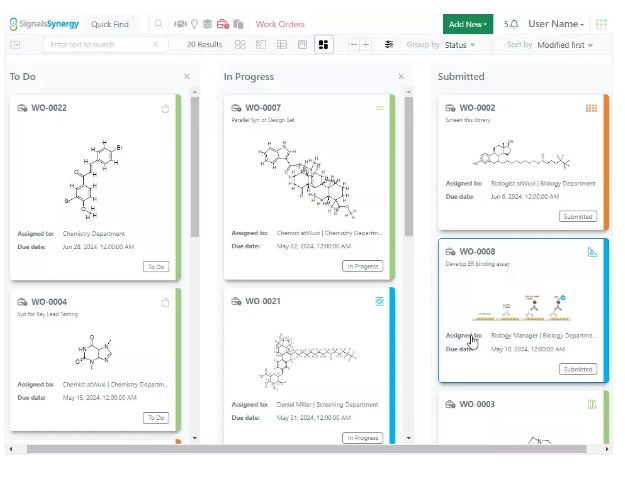
Task: Open the Sort by Modified first dropdown
Action: [x=564, y=45]
